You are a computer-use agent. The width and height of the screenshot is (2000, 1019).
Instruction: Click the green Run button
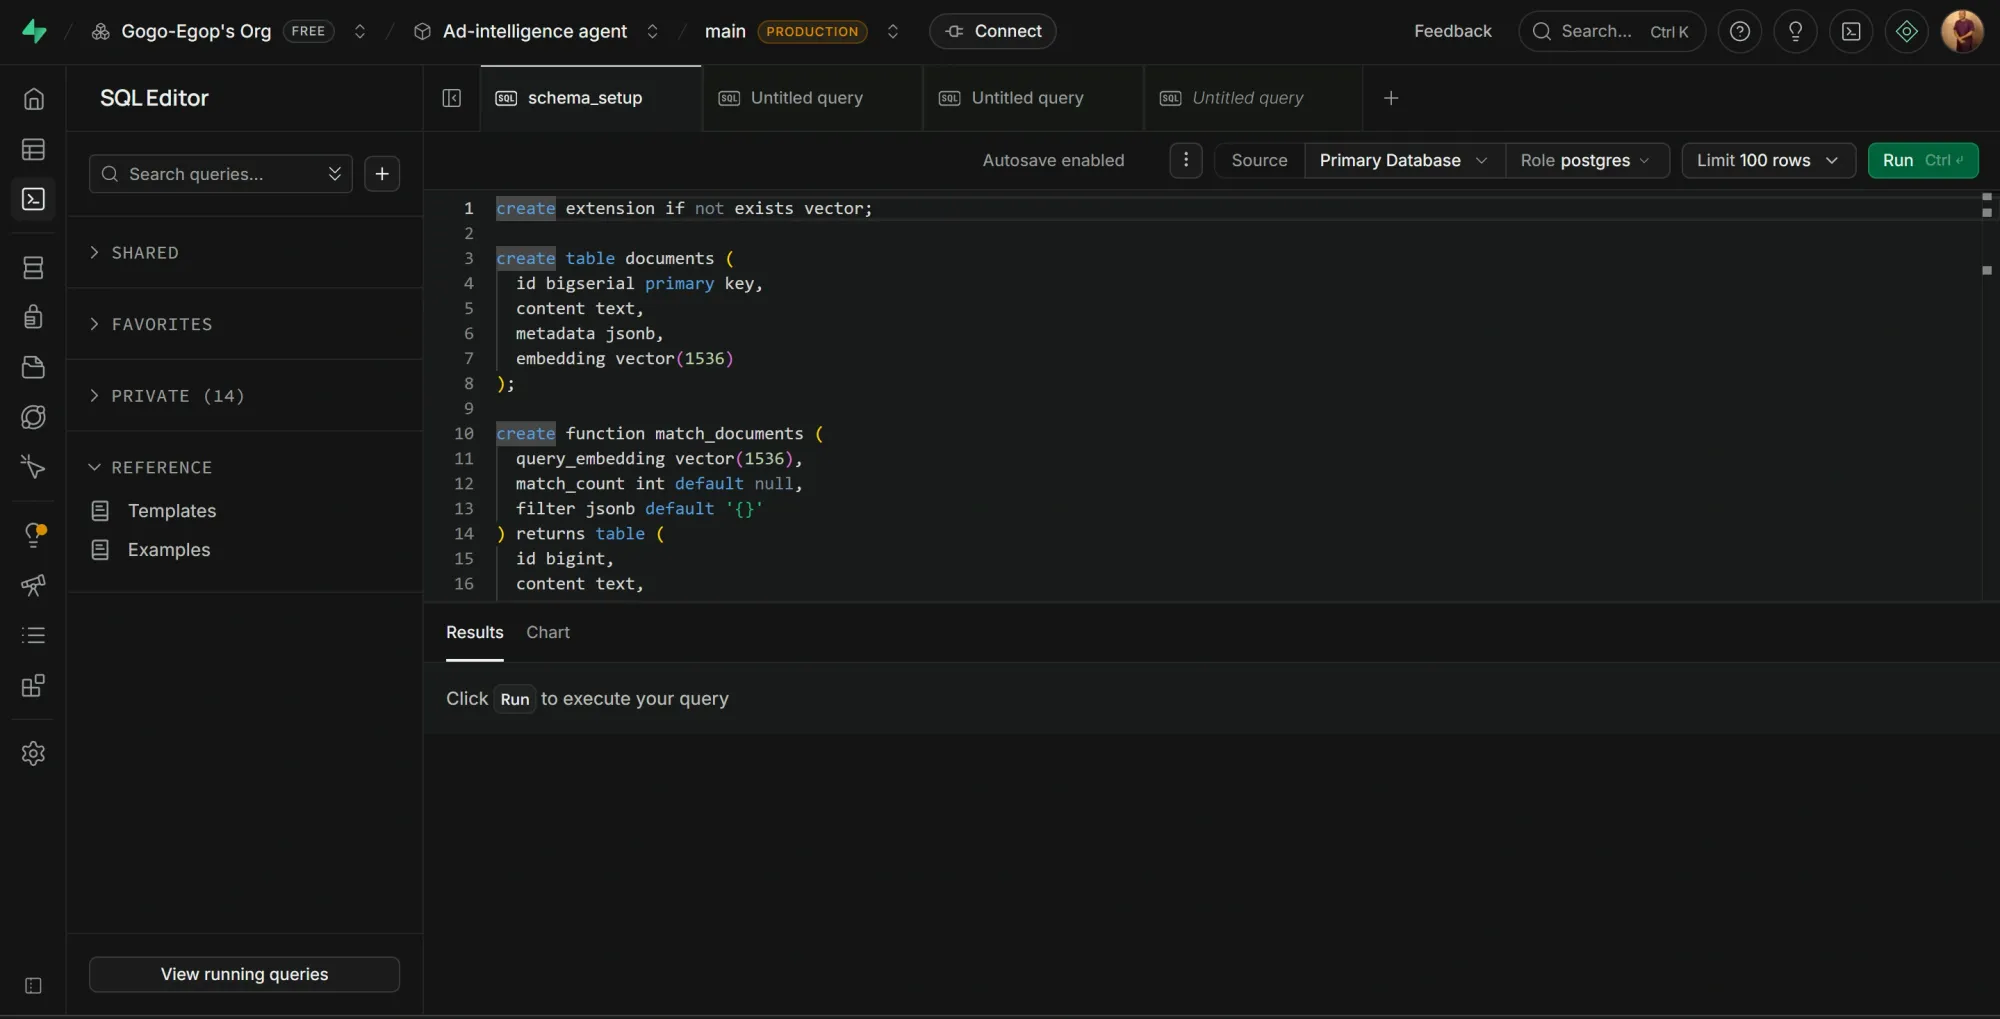pos(1923,160)
